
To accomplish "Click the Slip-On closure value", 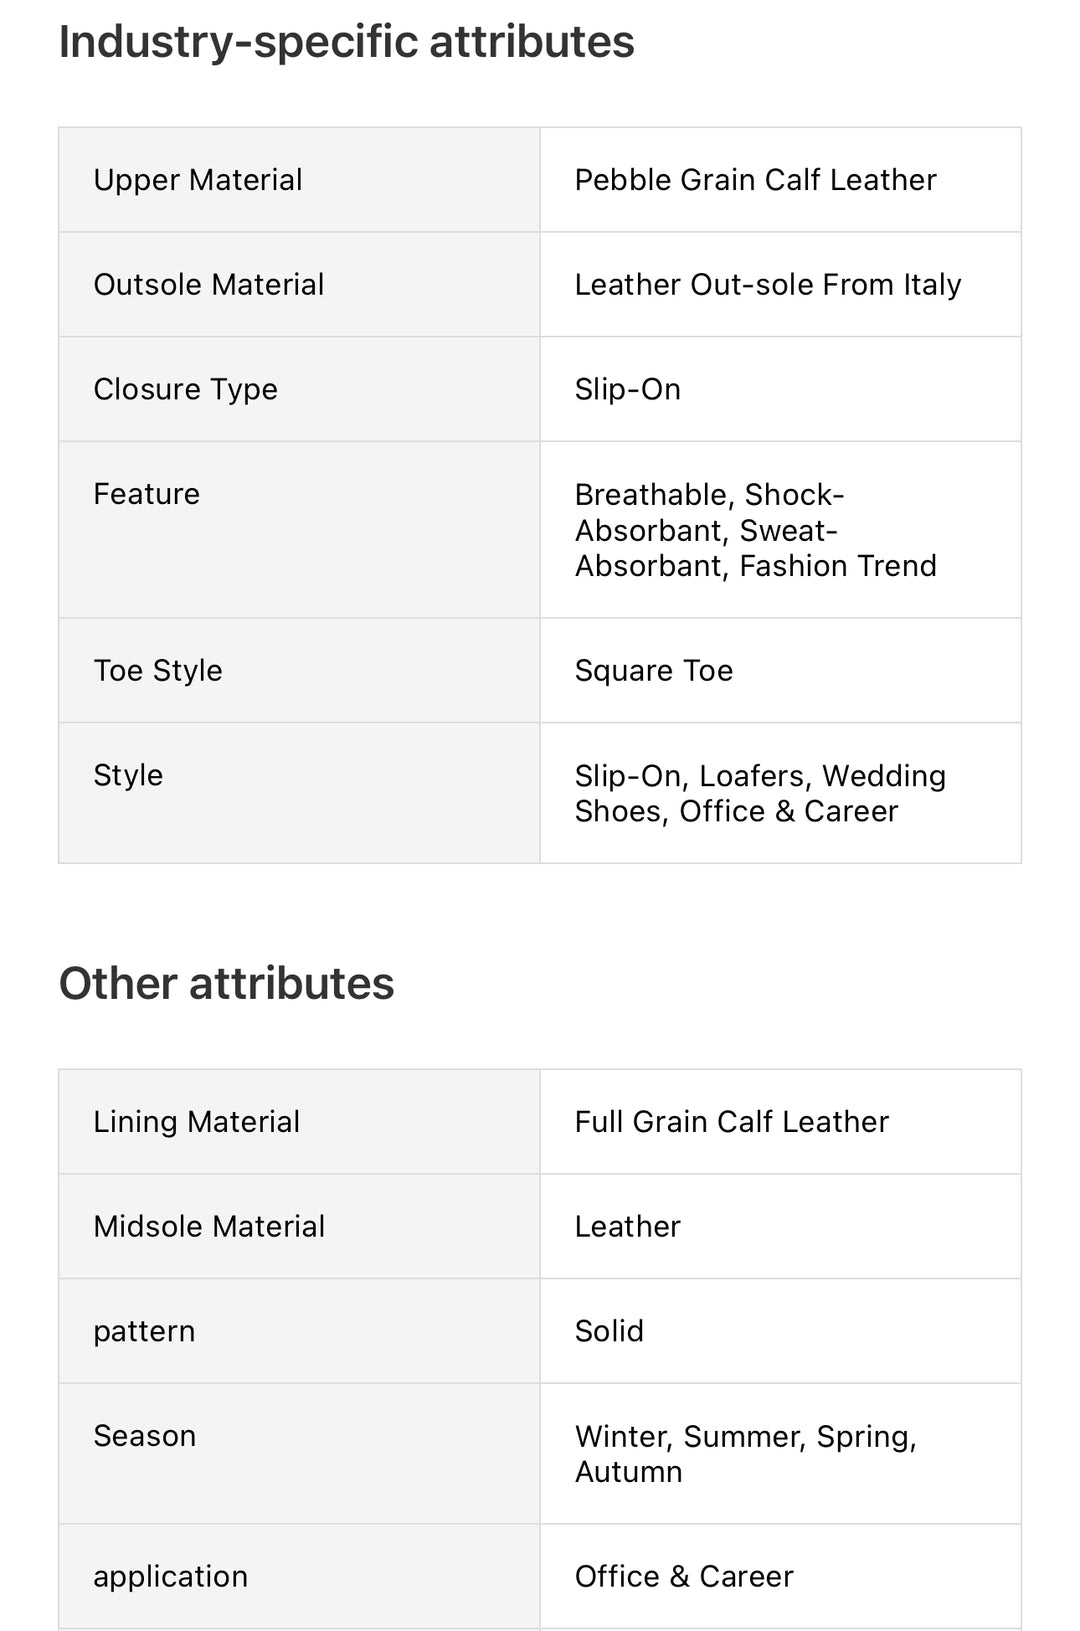I will point(627,389).
